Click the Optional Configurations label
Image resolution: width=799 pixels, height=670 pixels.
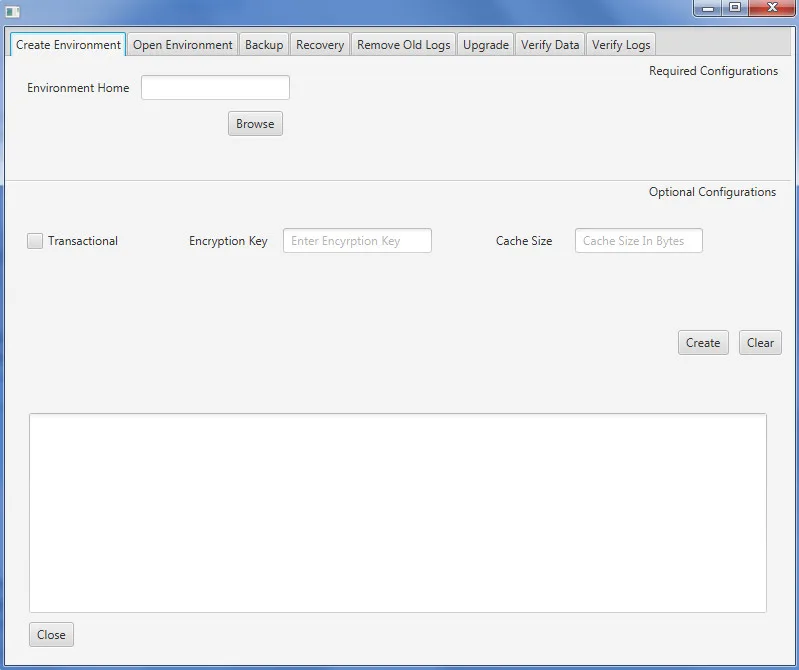[712, 192]
